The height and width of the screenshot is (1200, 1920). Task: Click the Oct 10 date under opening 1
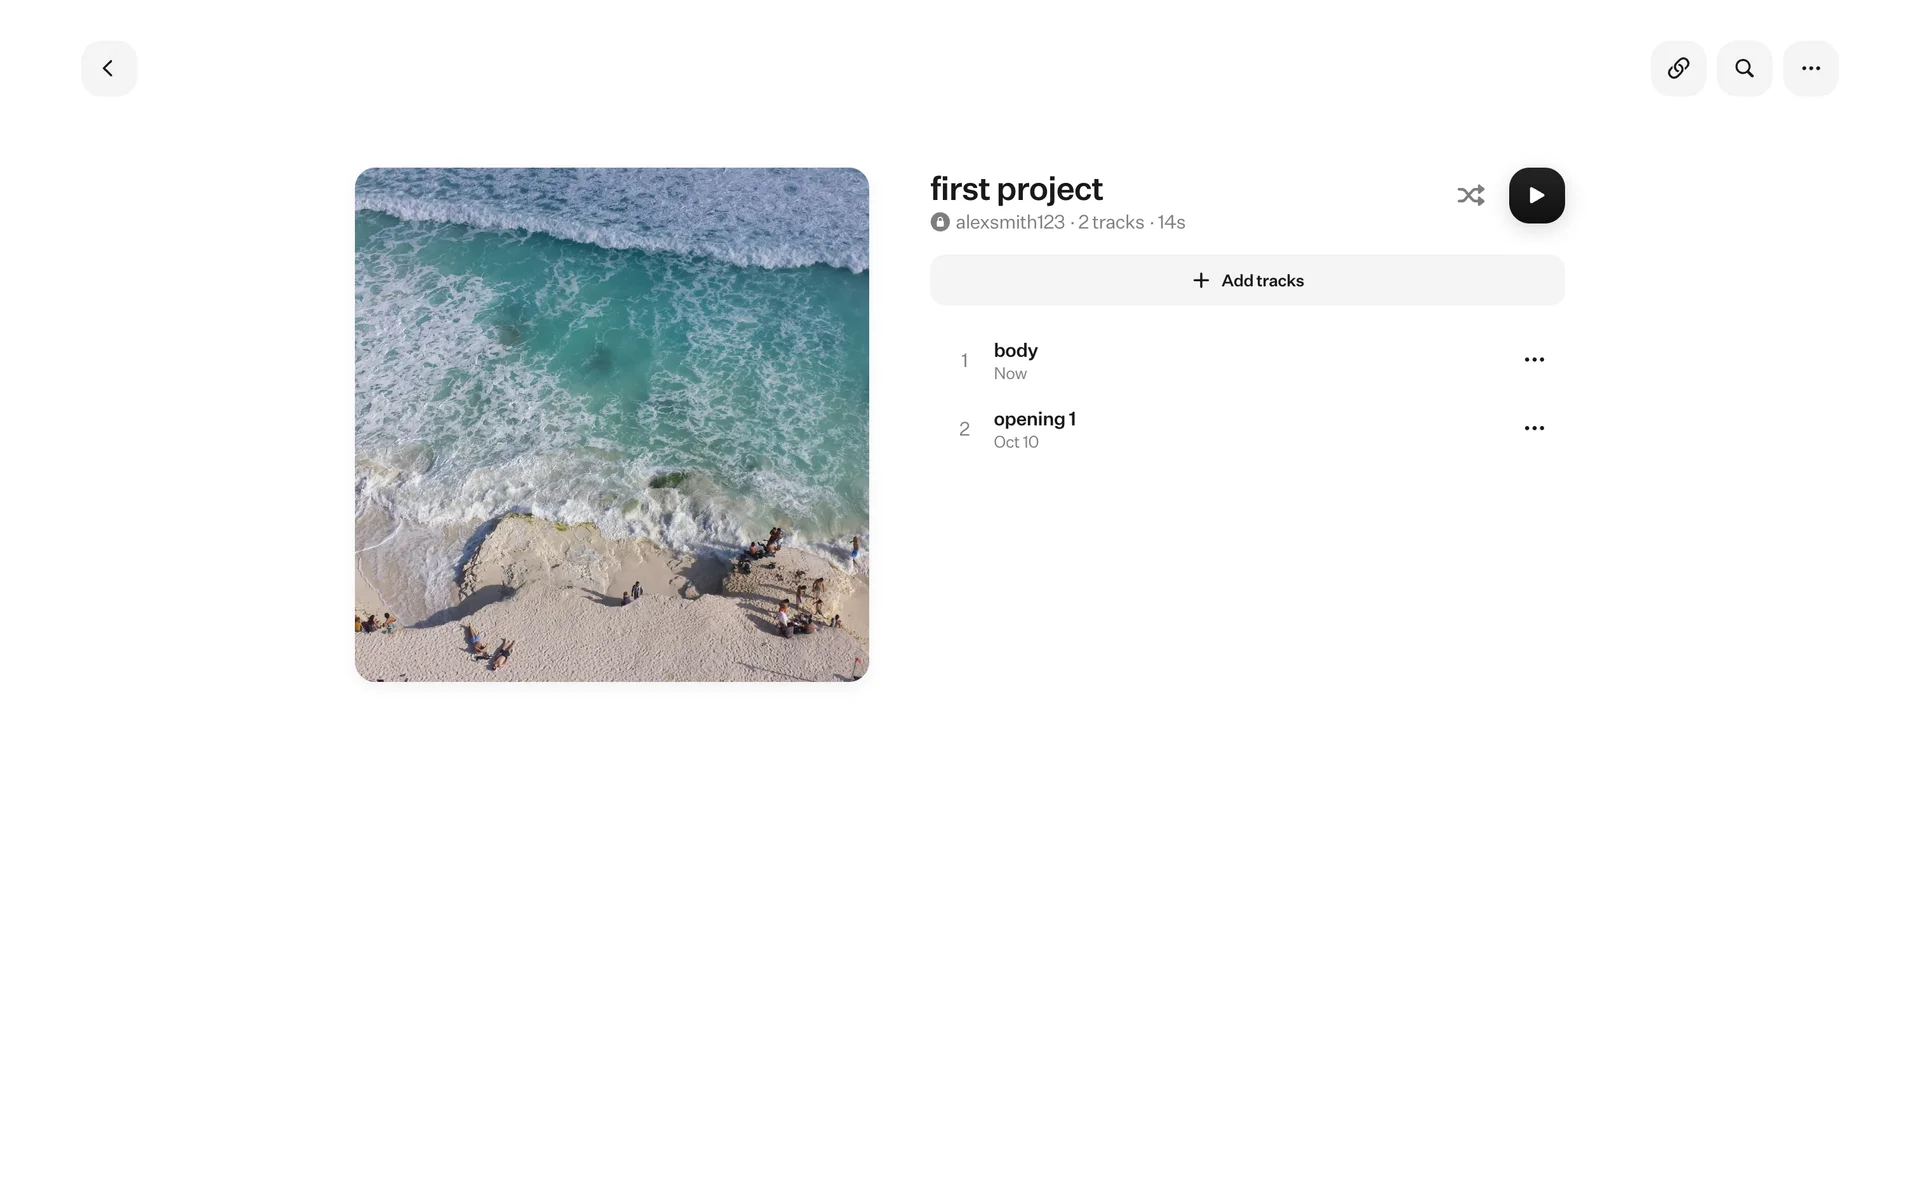pos(1016,442)
